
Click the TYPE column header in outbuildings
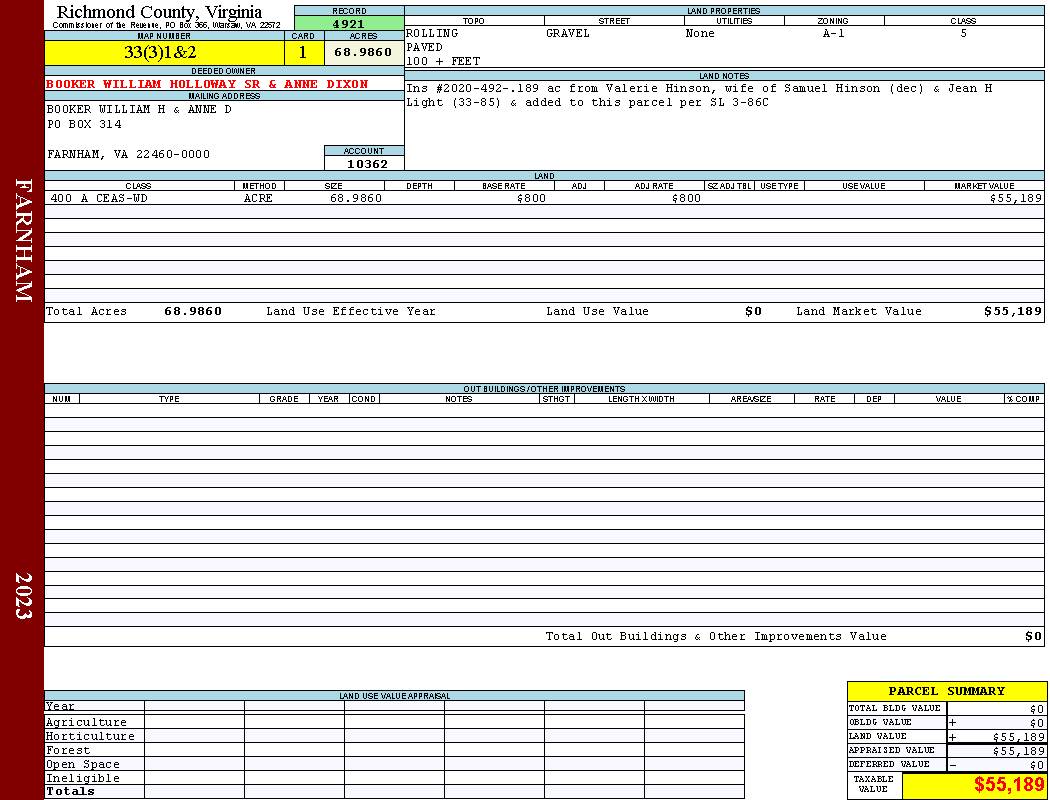(169, 399)
